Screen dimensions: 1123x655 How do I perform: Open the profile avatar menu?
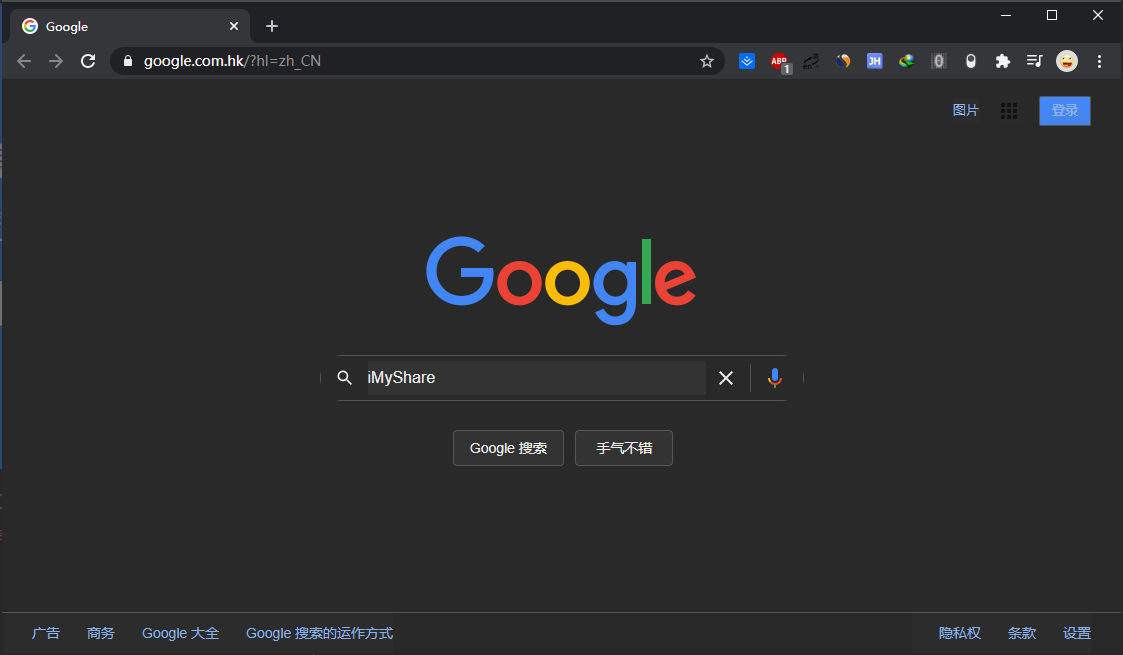[x=1067, y=61]
